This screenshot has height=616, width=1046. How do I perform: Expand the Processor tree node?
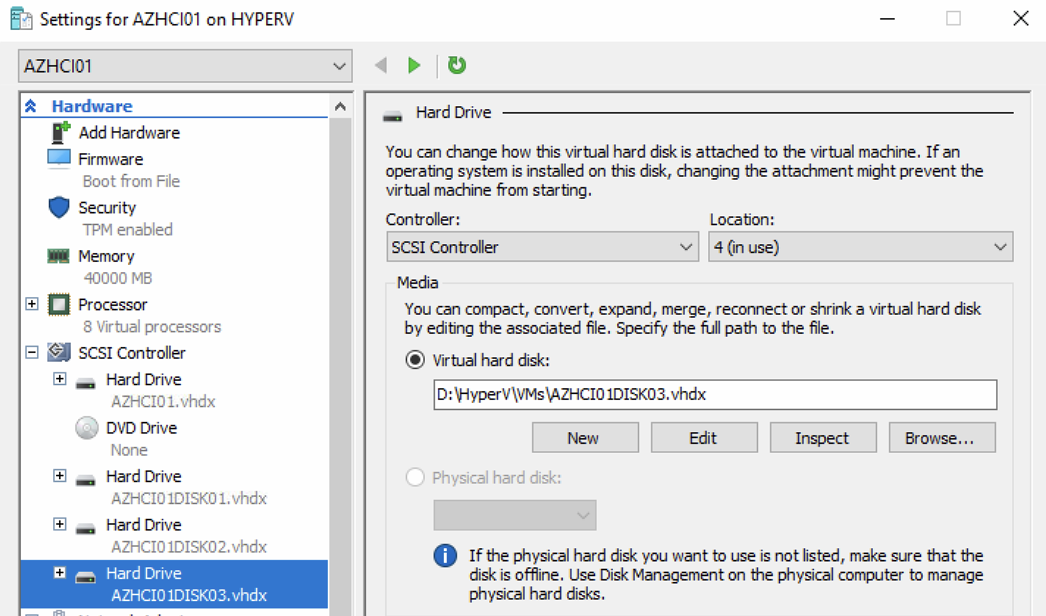32,304
